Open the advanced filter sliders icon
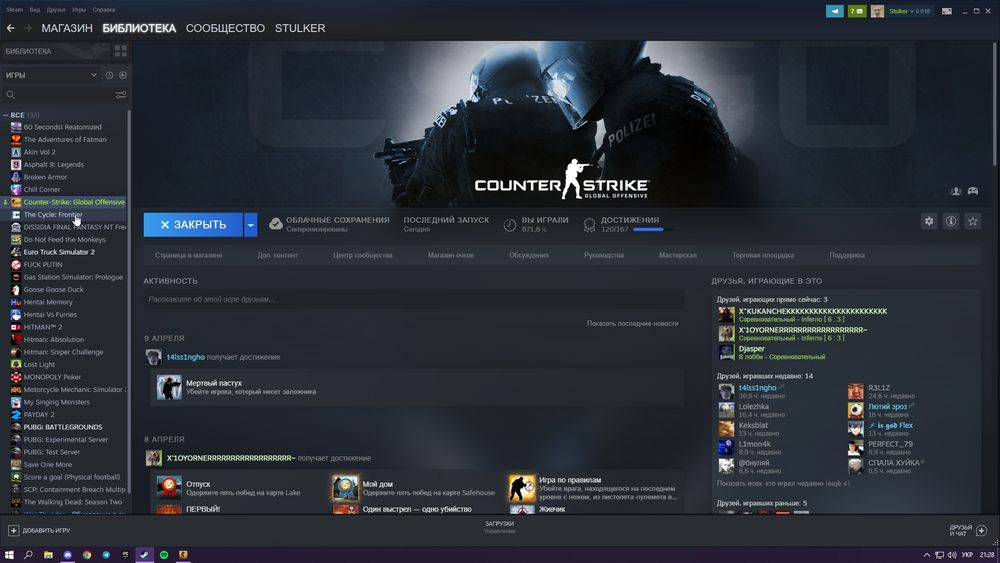 (x=121, y=94)
